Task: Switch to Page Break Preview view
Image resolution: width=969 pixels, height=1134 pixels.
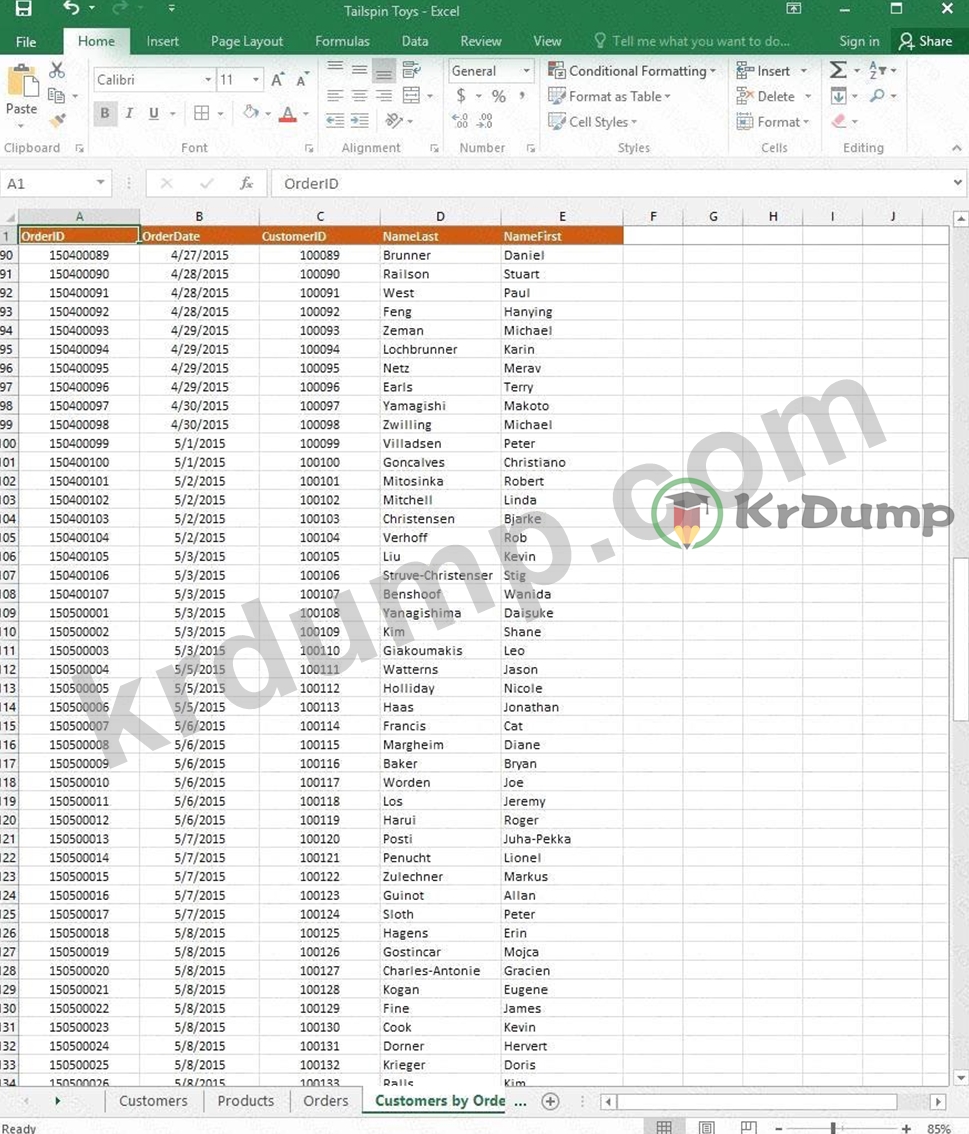Action: tap(748, 1127)
